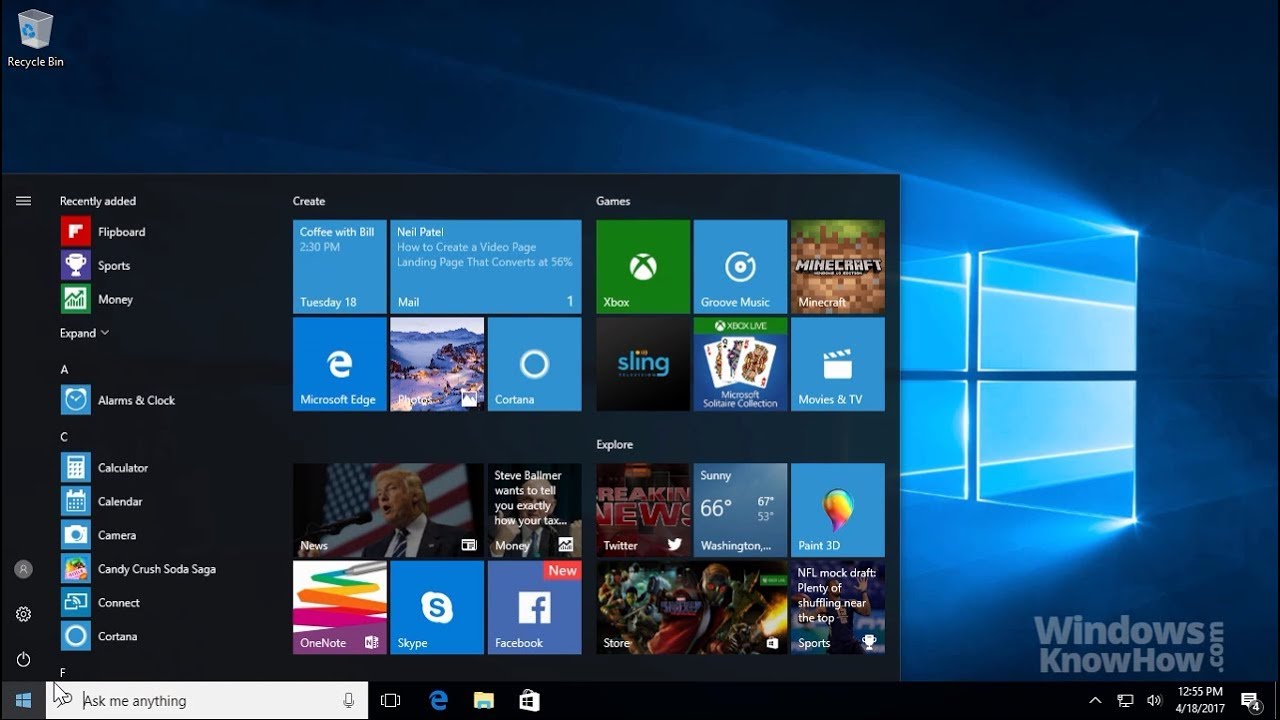Open Settings gear in Start menu

[23, 614]
